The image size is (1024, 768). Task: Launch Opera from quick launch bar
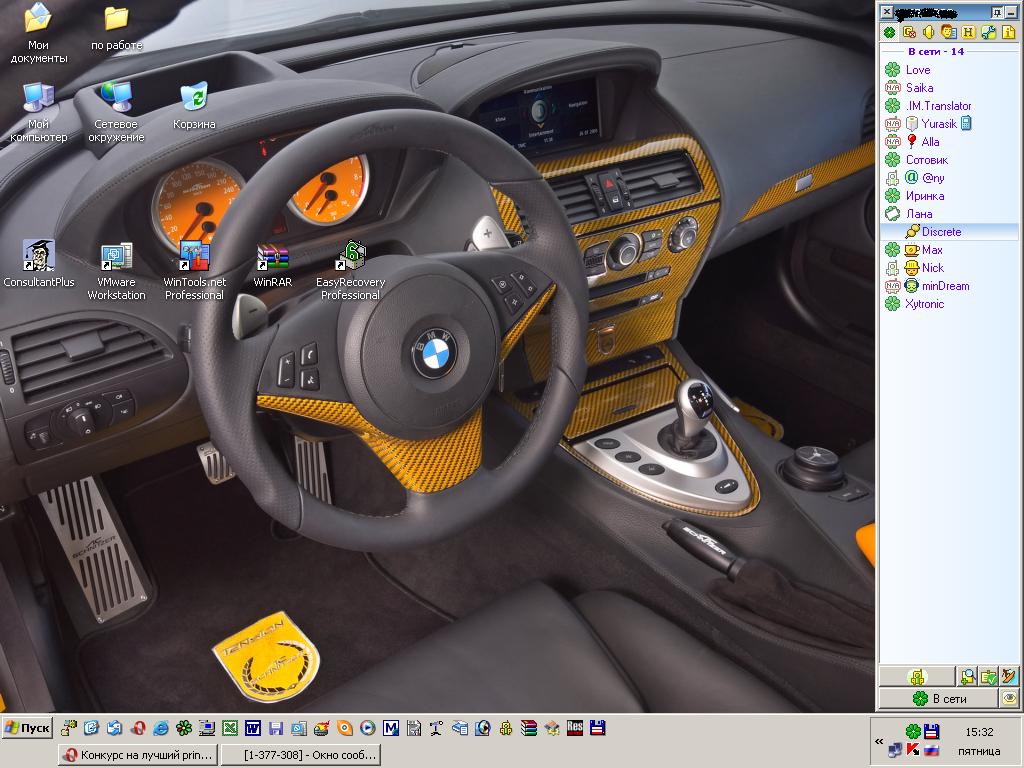(x=138, y=728)
